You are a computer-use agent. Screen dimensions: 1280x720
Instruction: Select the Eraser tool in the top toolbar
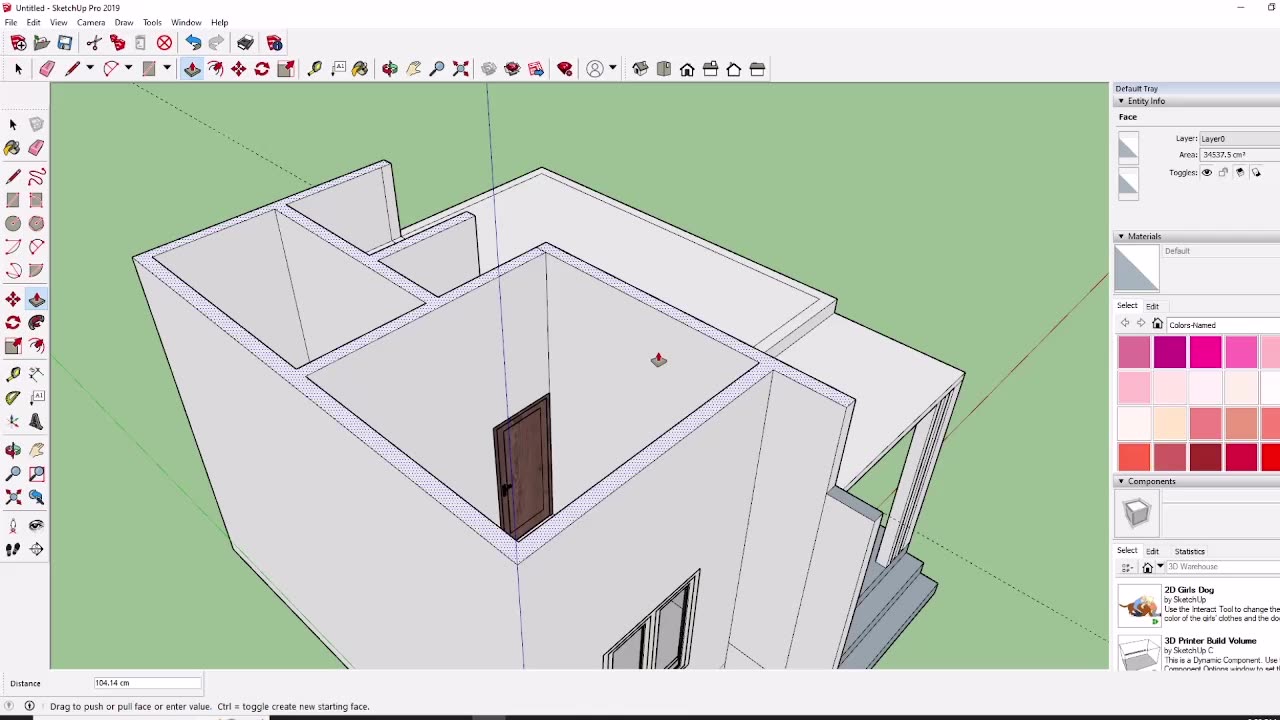coord(47,69)
